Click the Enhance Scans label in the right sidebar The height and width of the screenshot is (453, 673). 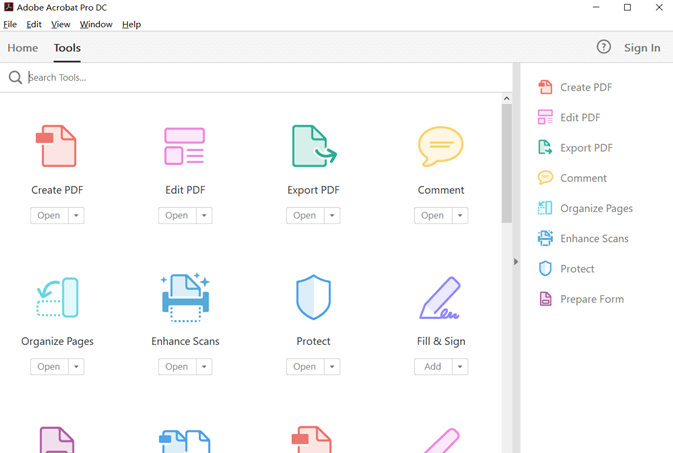pyautogui.click(x=594, y=238)
